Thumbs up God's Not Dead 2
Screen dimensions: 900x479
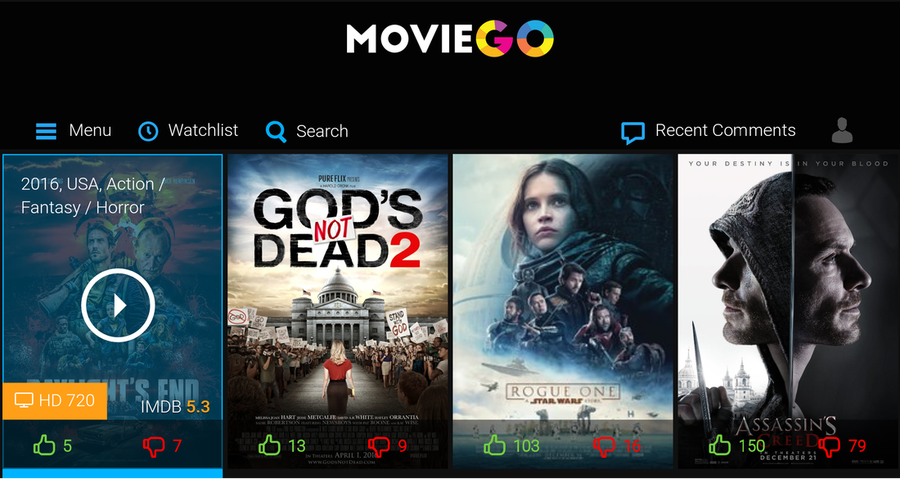(x=269, y=446)
